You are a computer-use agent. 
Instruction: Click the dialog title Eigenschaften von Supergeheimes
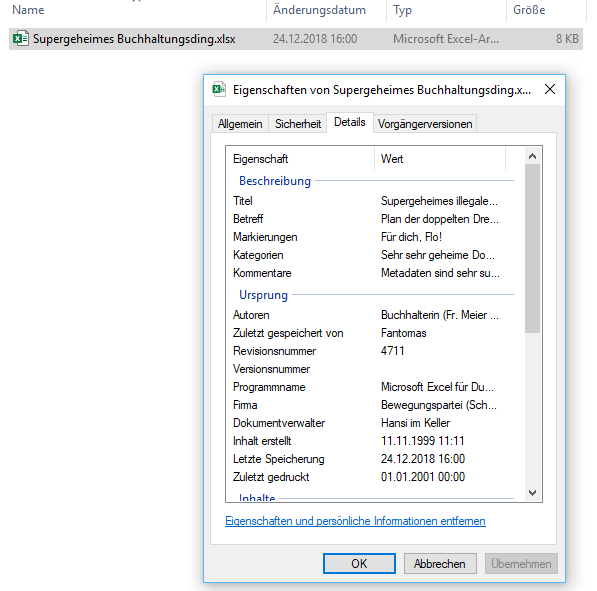pos(382,90)
